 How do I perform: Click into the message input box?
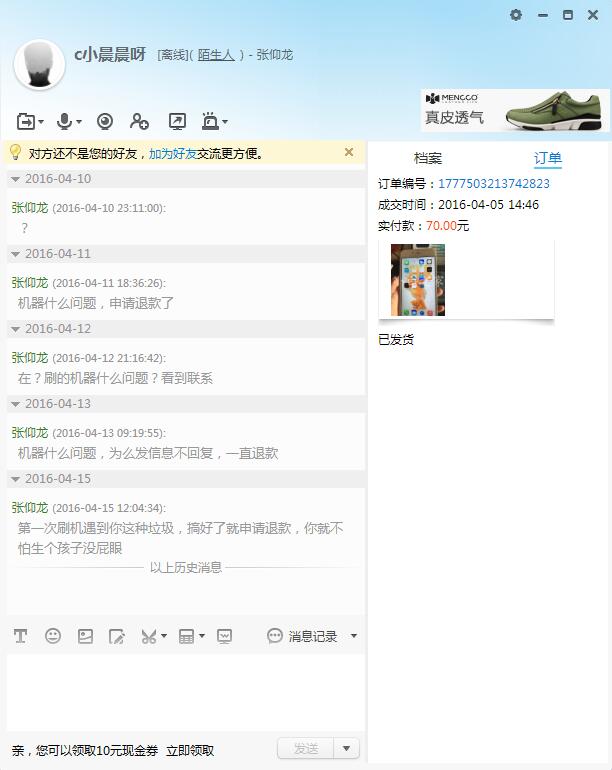click(x=186, y=692)
